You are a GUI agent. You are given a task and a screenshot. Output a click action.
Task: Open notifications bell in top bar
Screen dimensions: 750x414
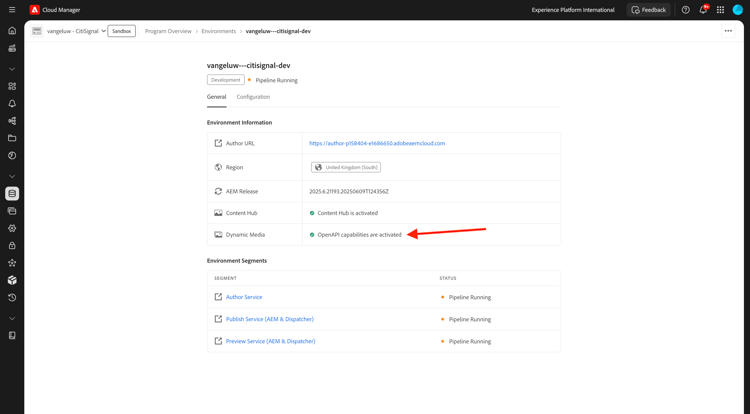703,10
